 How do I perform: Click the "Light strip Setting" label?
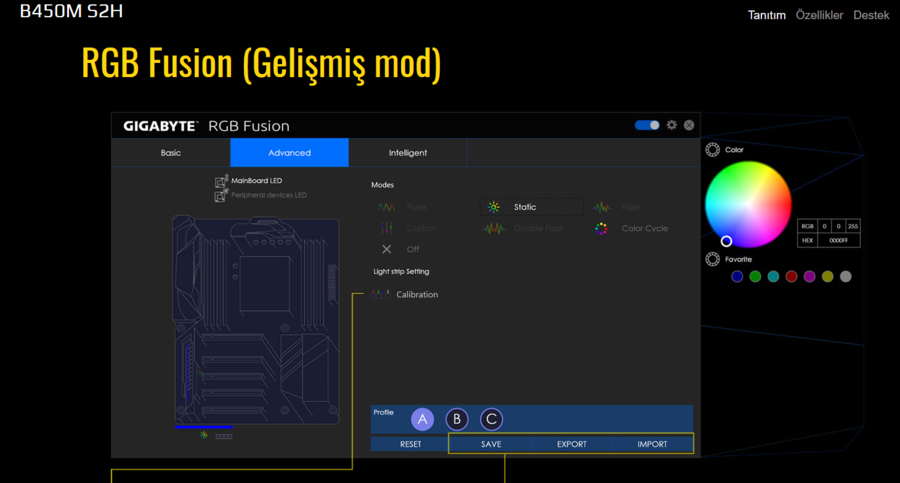[x=401, y=272]
